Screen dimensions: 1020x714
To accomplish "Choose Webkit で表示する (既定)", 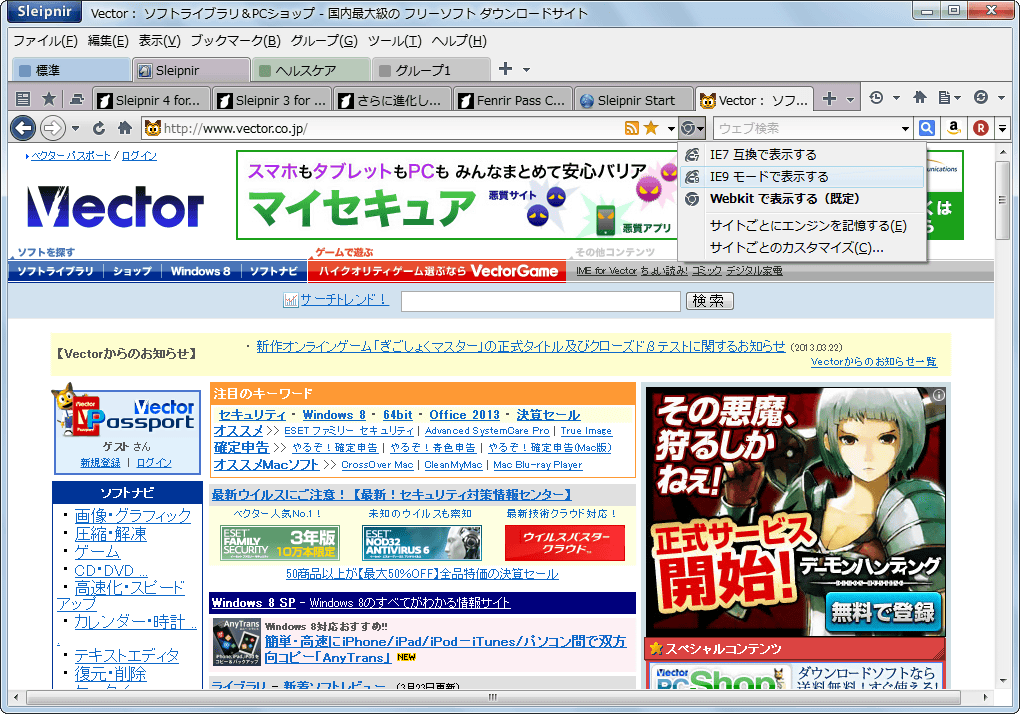I will 801,199.
